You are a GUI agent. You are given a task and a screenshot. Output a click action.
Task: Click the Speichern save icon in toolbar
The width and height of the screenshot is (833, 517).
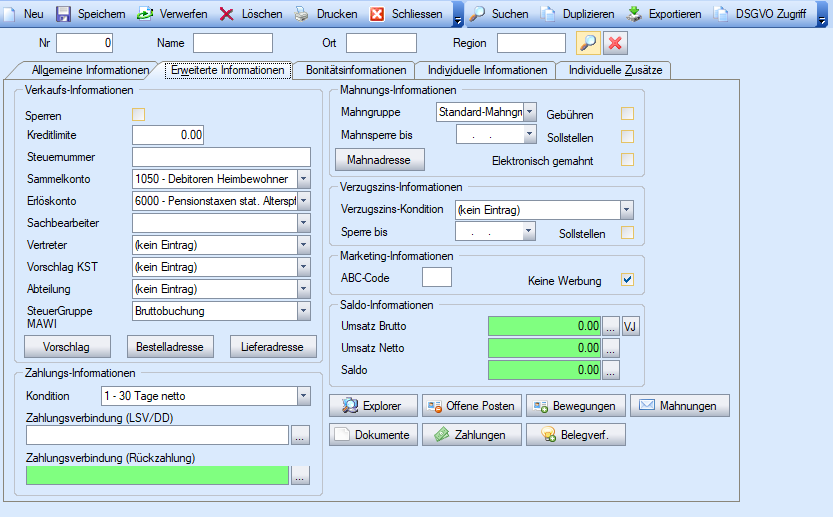pos(63,14)
